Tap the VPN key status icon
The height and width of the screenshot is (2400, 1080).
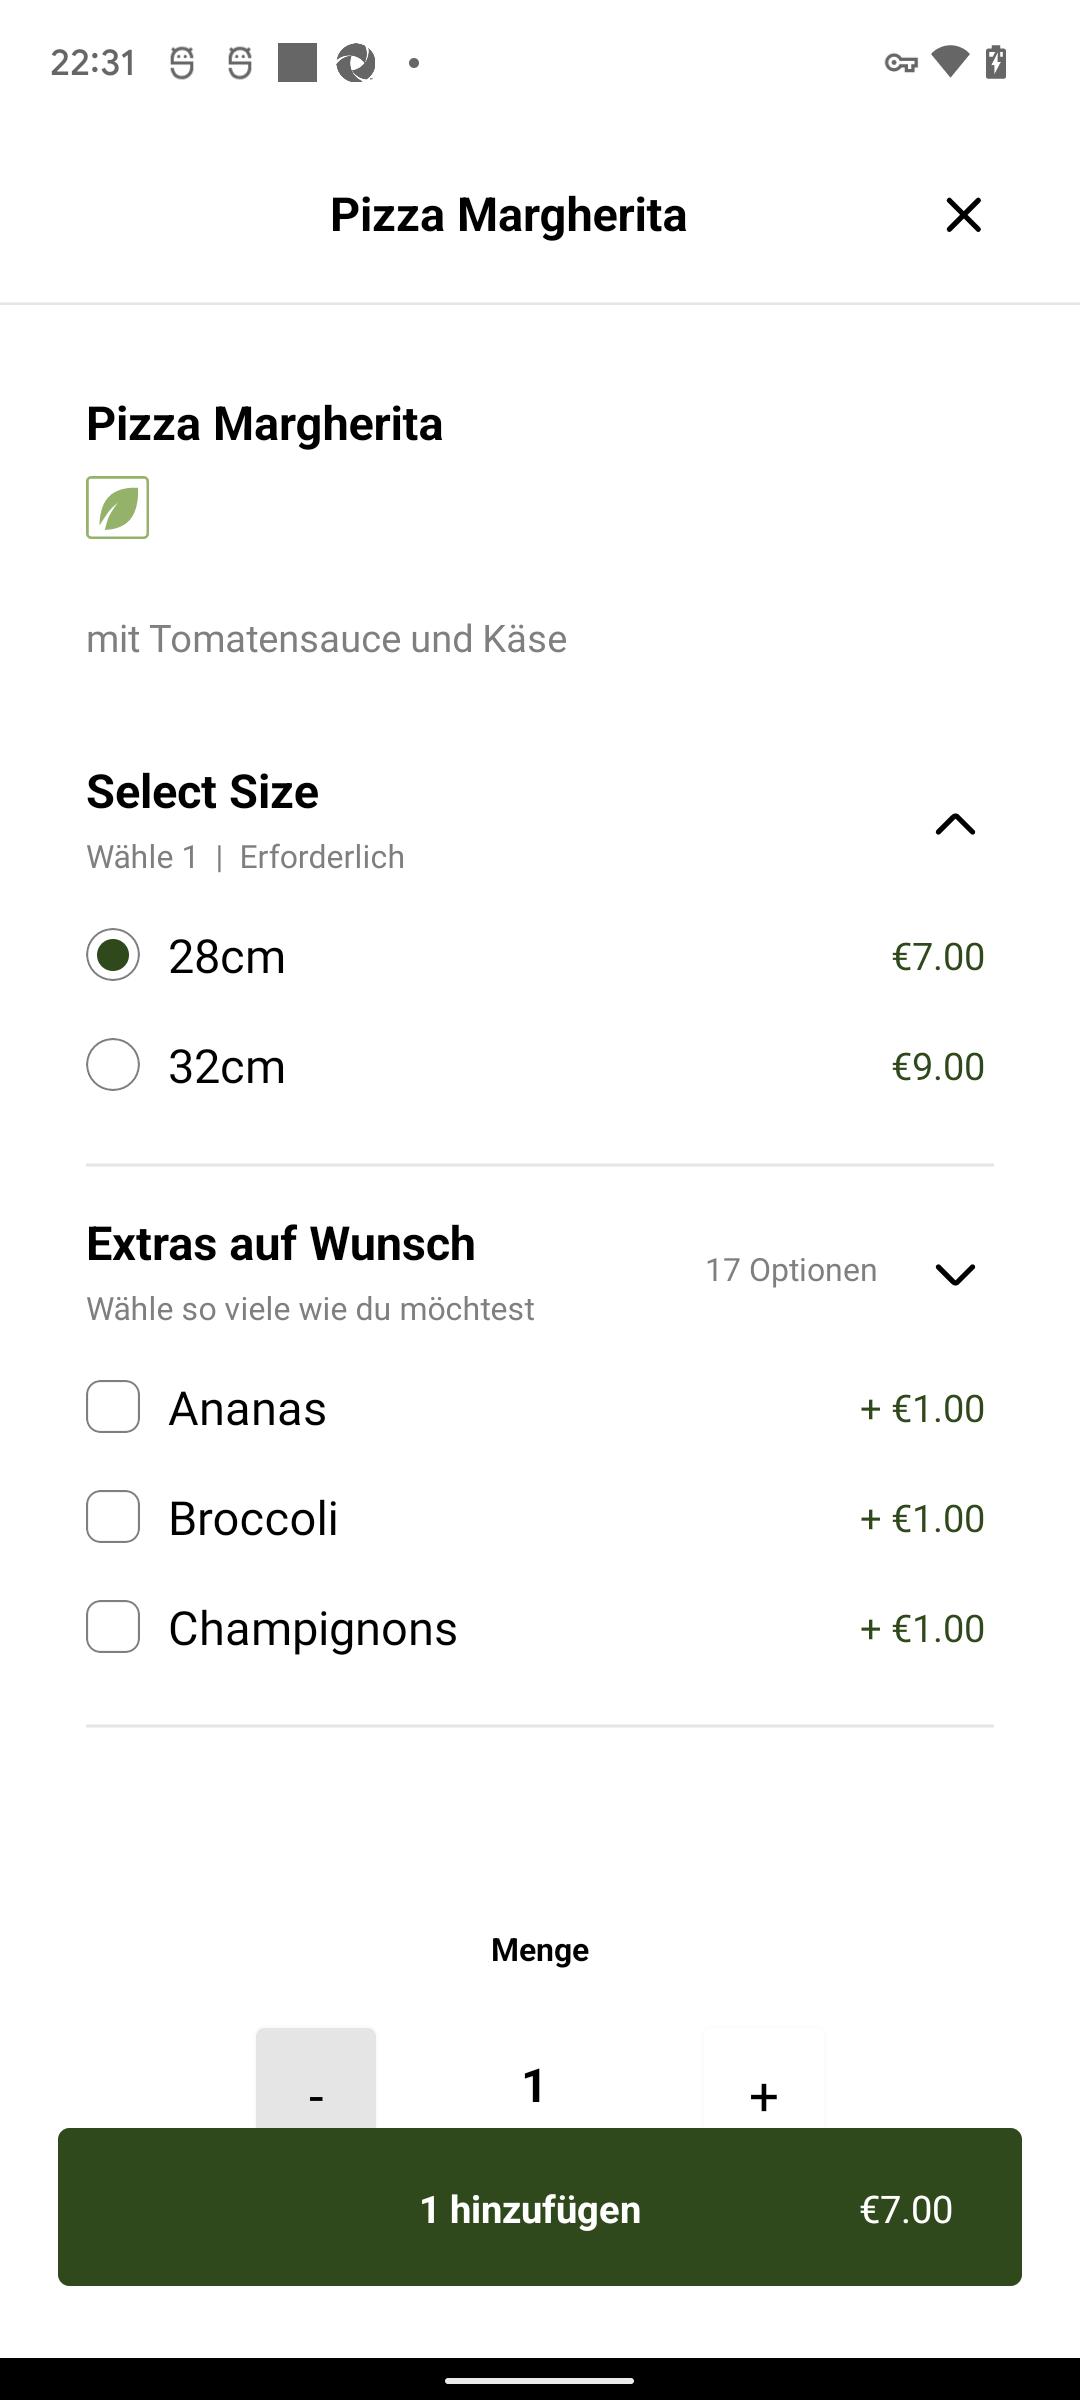point(901,63)
